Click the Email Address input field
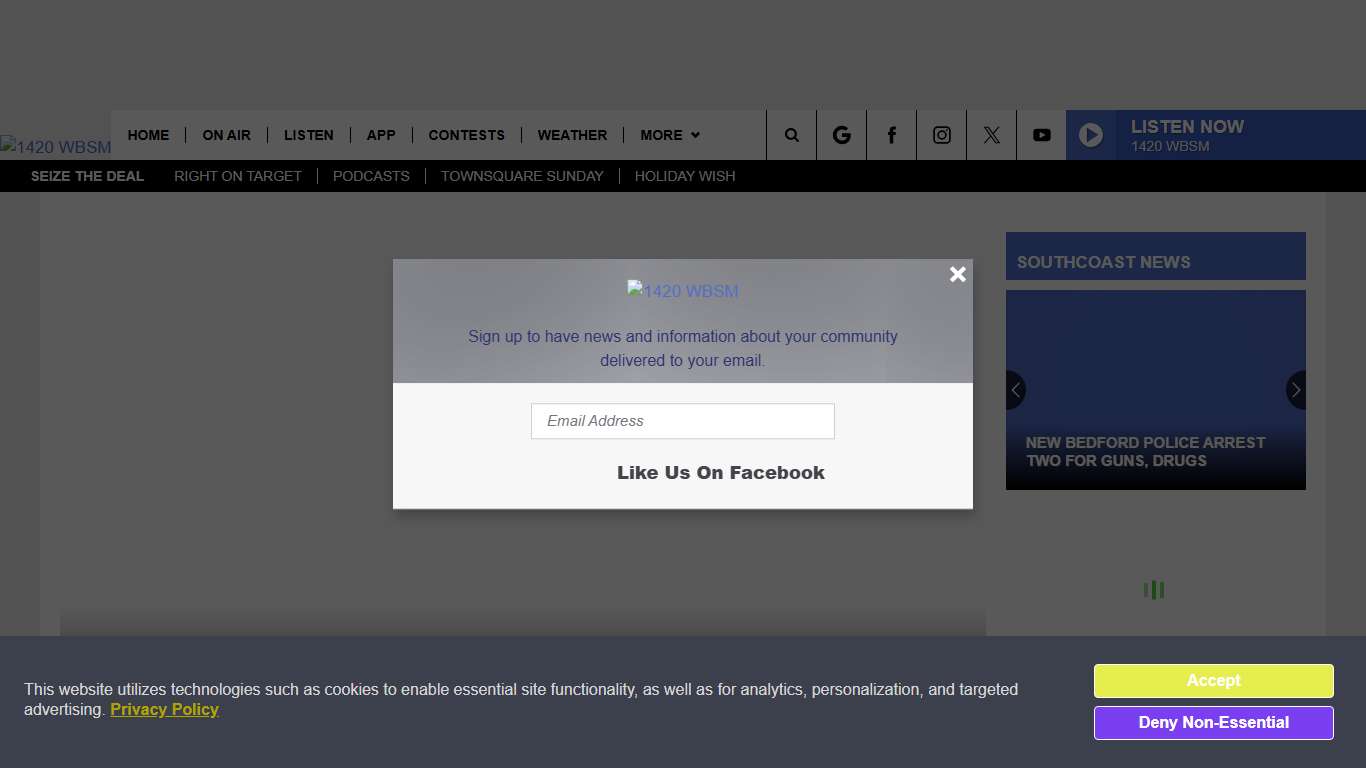Viewport: 1366px width, 768px height. click(x=682, y=421)
